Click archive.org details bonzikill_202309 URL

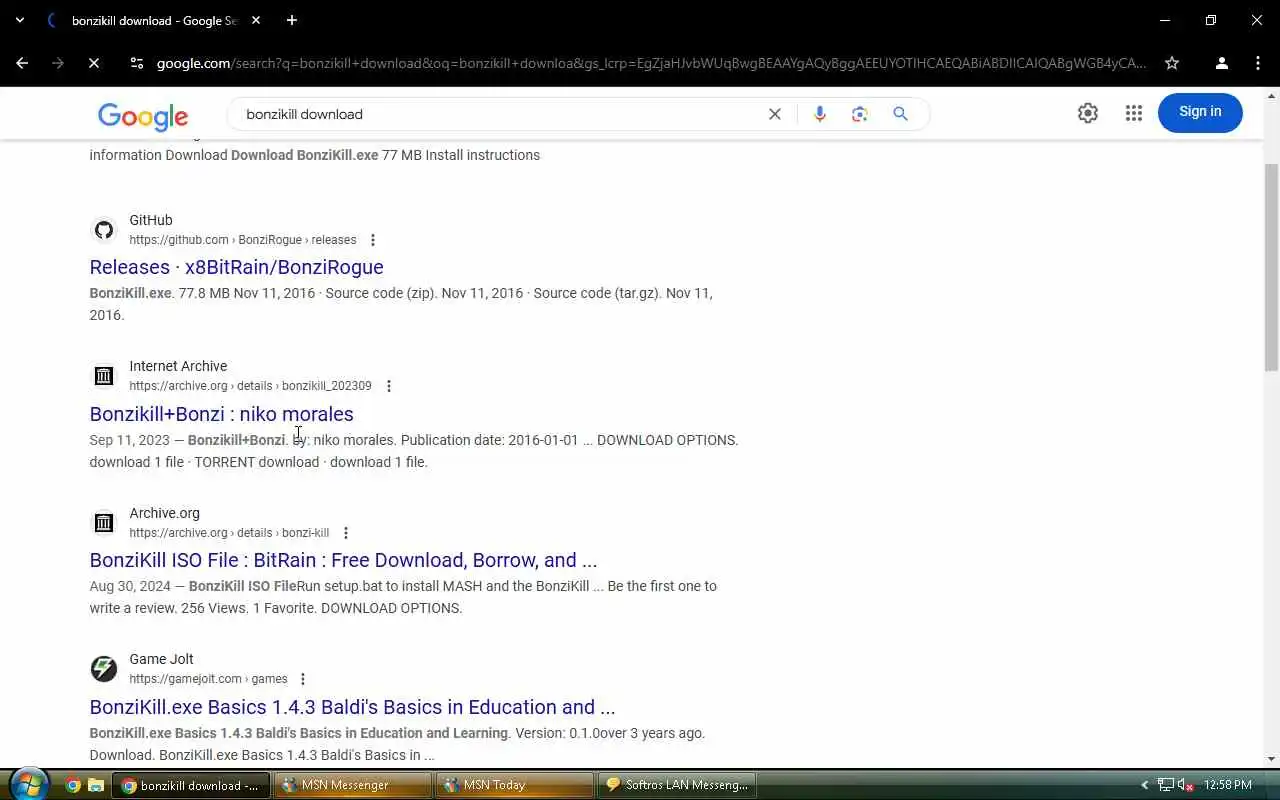pos(250,386)
